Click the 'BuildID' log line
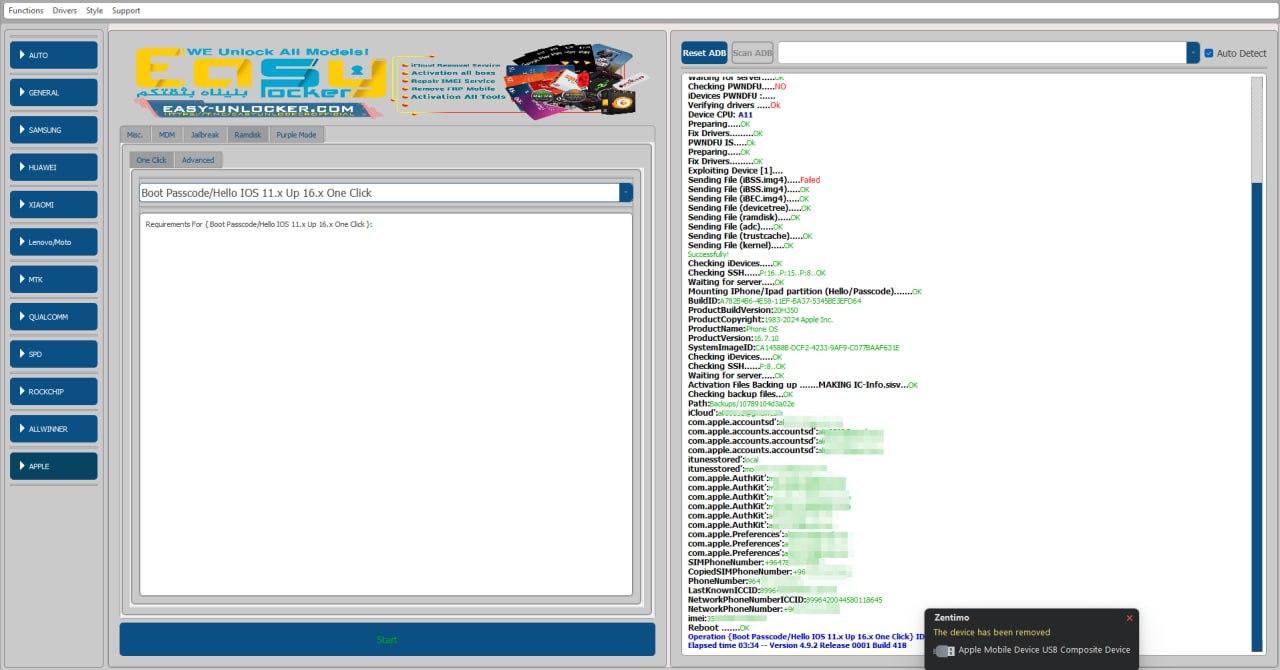The height and width of the screenshot is (670, 1280). pos(774,300)
